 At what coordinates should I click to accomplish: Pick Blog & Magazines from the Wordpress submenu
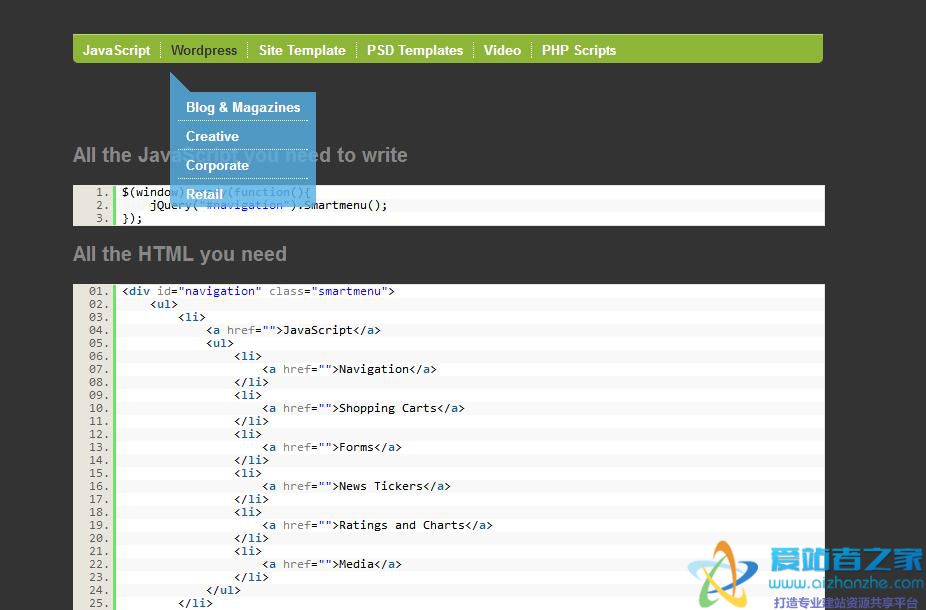pos(243,107)
